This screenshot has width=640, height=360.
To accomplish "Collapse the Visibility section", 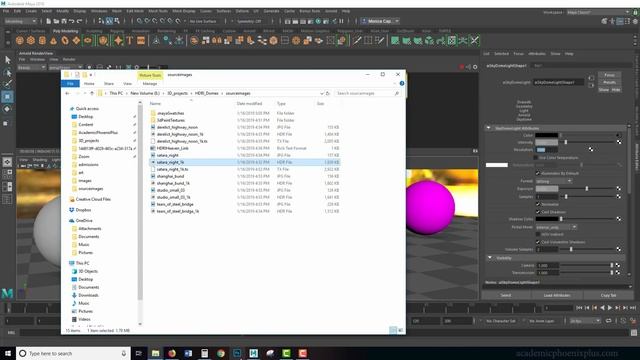I will tap(490, 258).
